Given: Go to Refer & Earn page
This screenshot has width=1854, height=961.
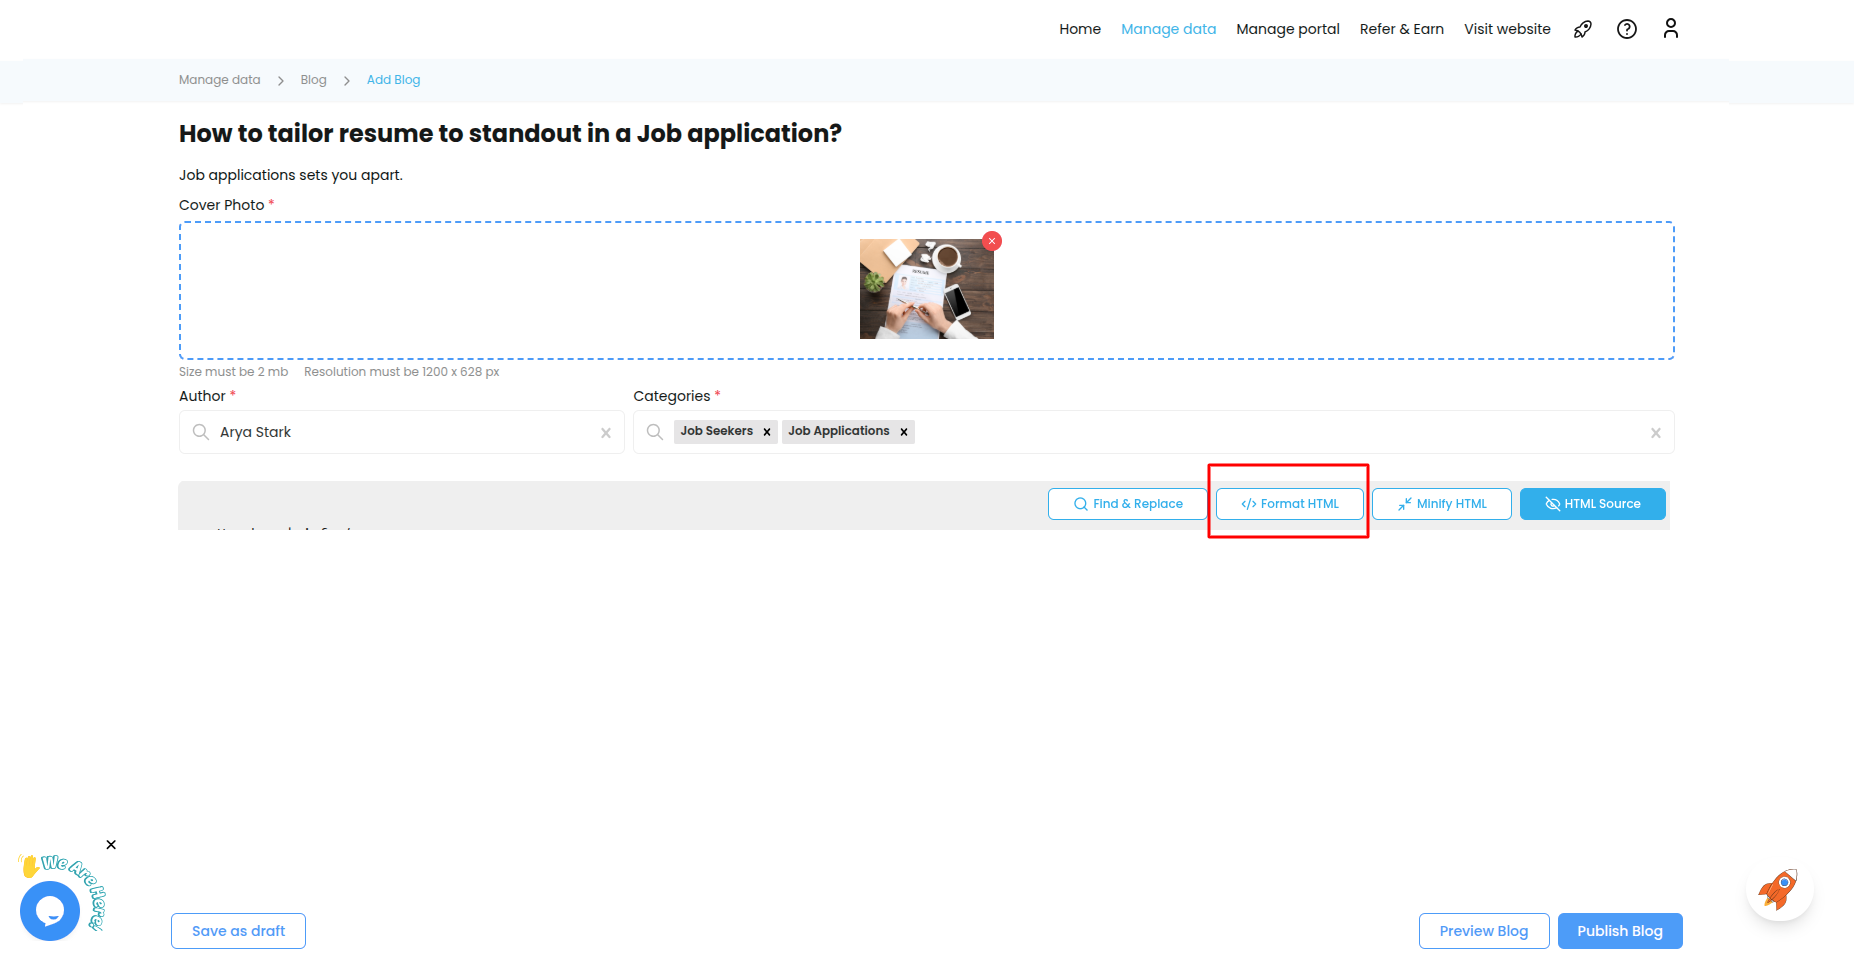Looking at the screenshot, I should 1401,29.
